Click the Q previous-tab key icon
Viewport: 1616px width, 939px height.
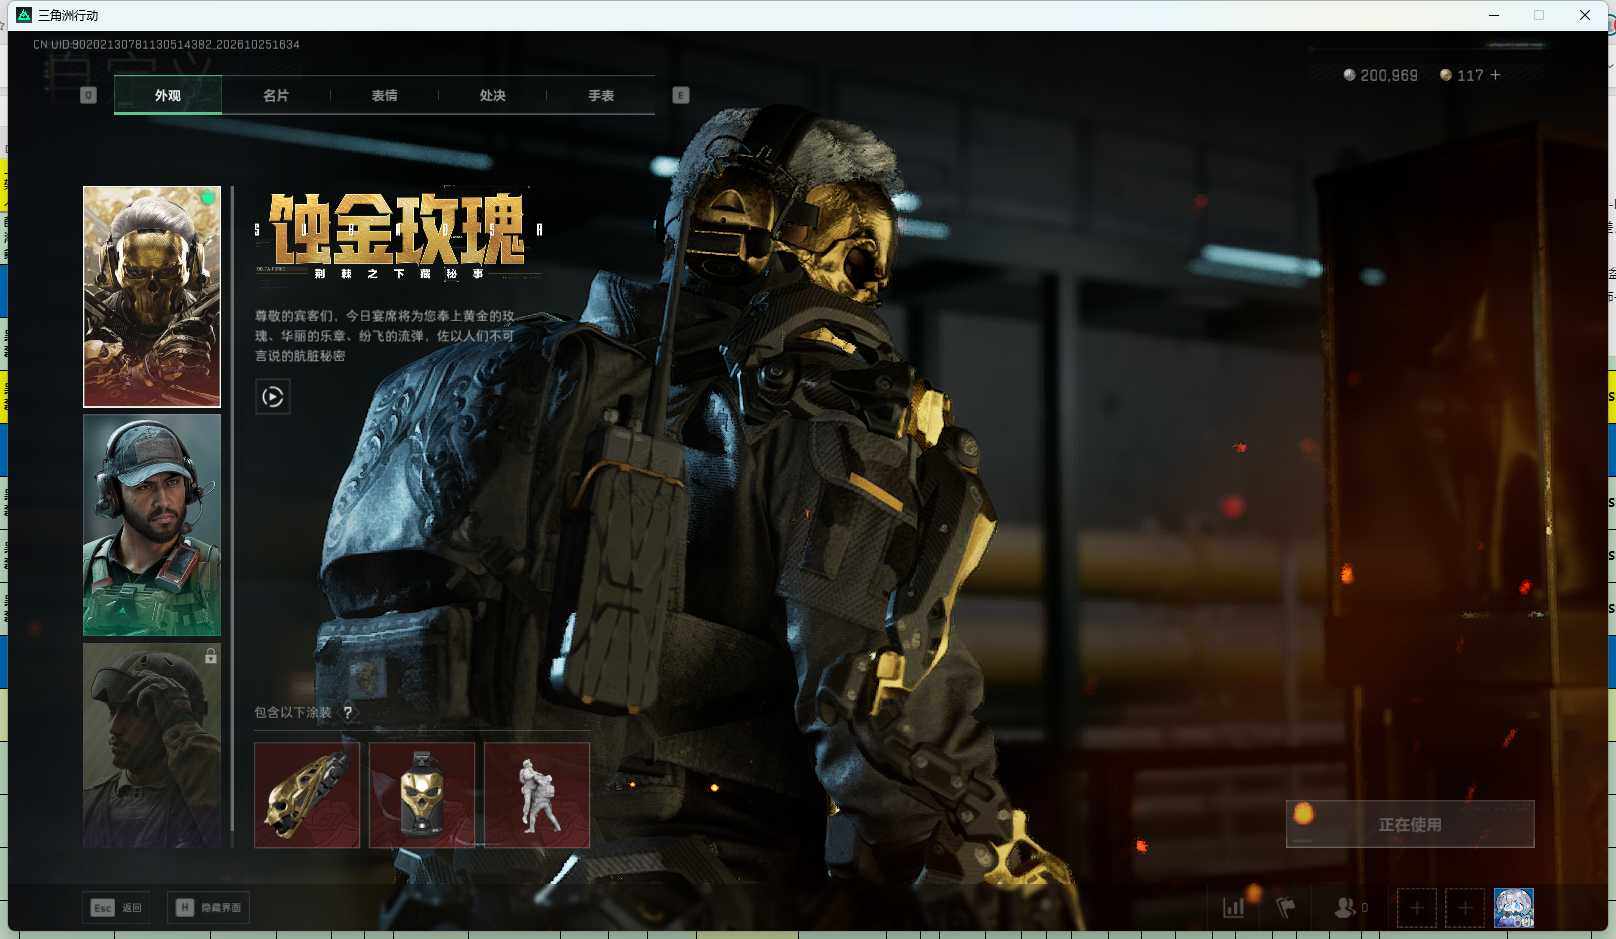click(x=88, y=95)
